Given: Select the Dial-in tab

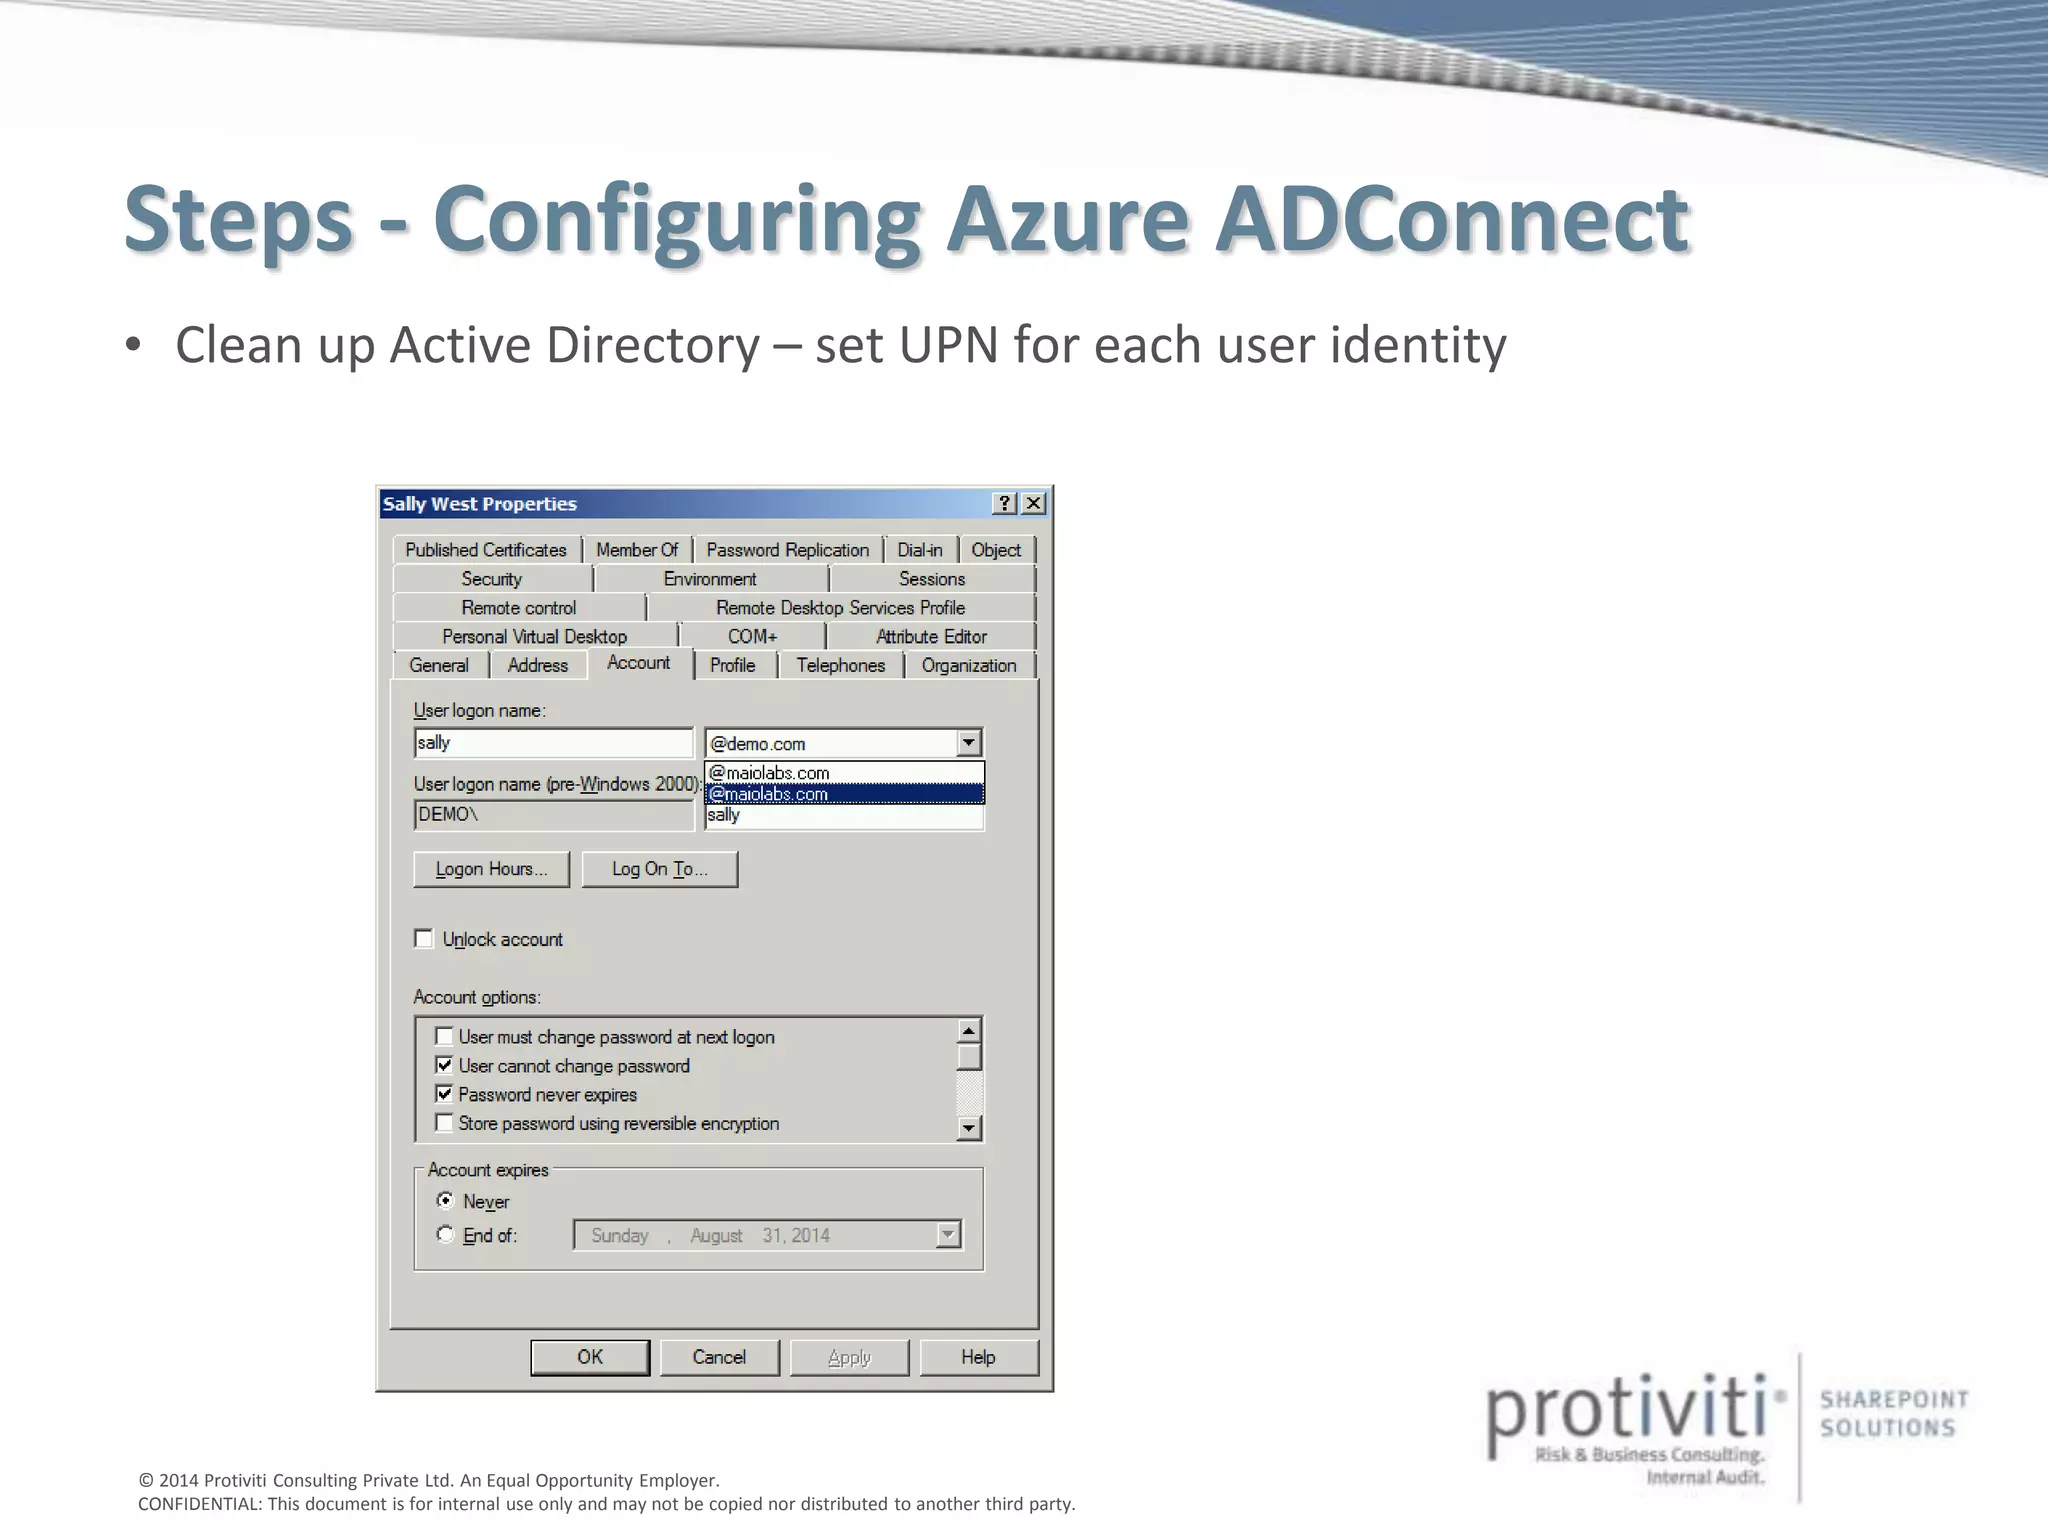Looking at the screenshot, I should click(920, 550).
